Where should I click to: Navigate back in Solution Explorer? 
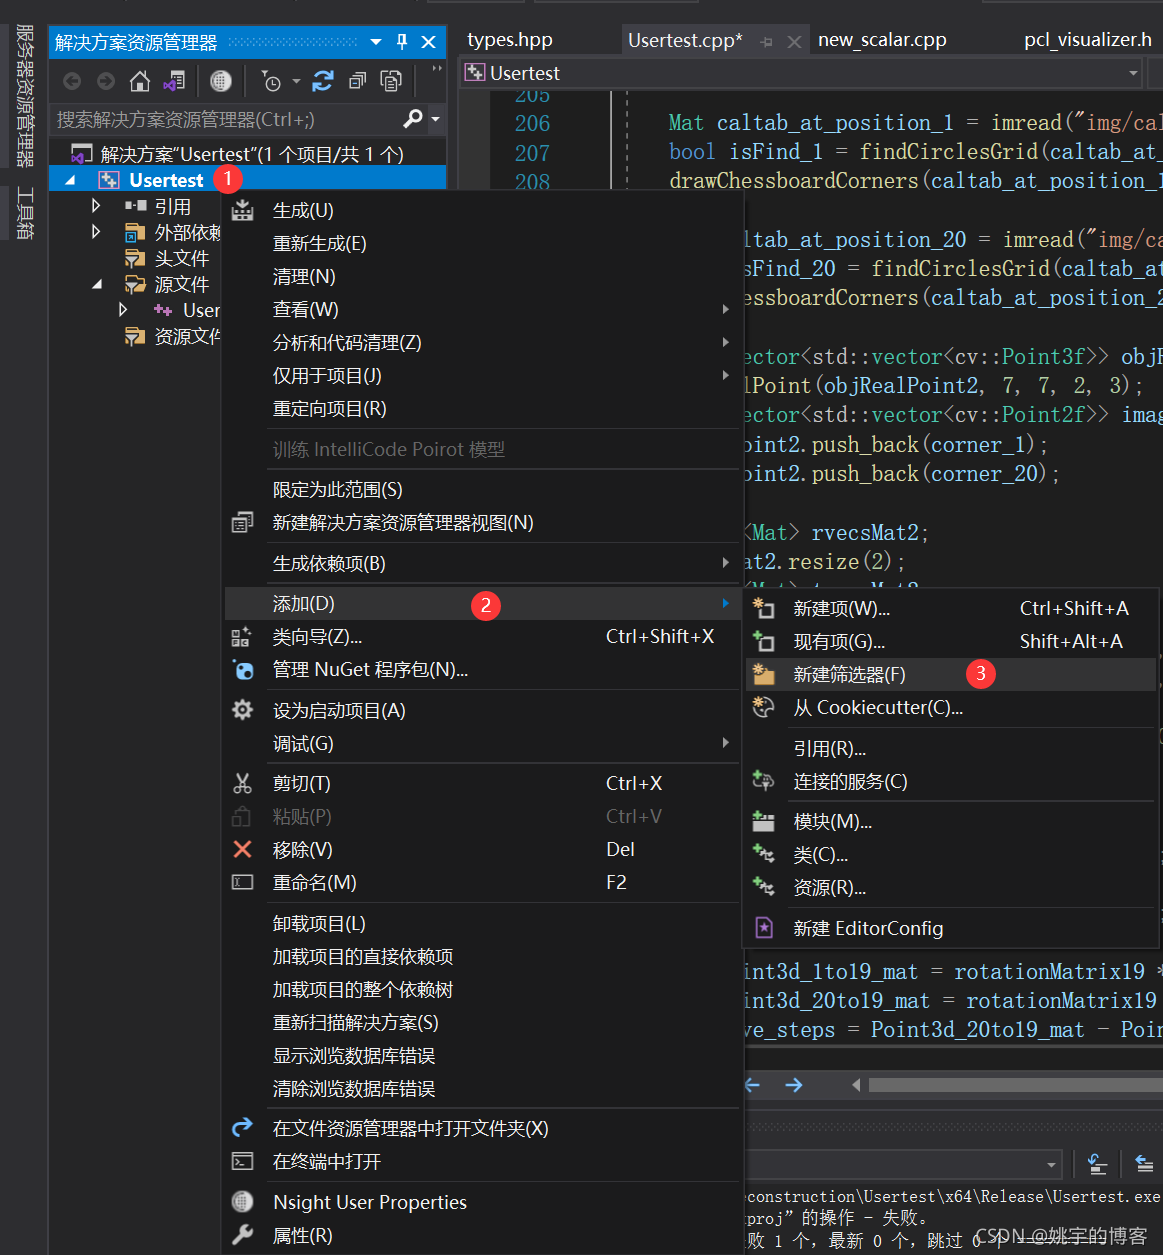tap(72, 81)
